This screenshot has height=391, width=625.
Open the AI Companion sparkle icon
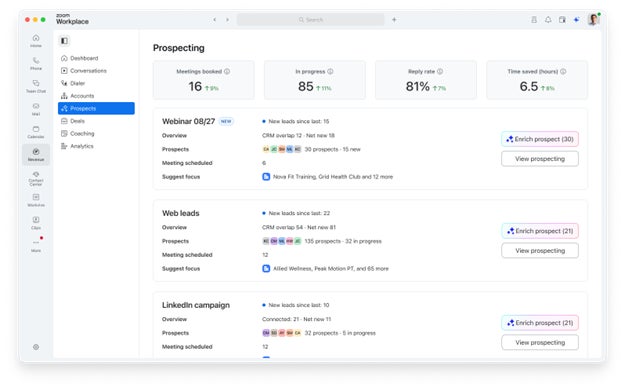[576, 20]
